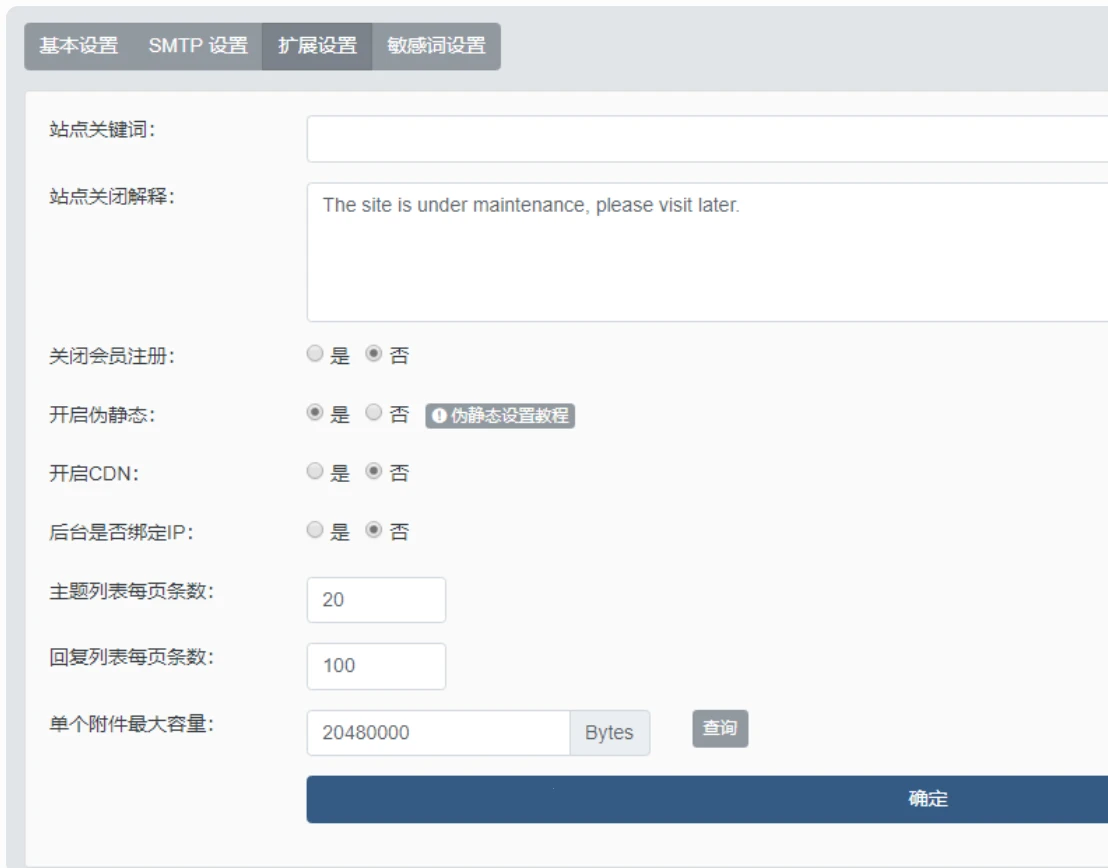
Task: Select 是 to close member registration
Action: (x=315, y=350)
